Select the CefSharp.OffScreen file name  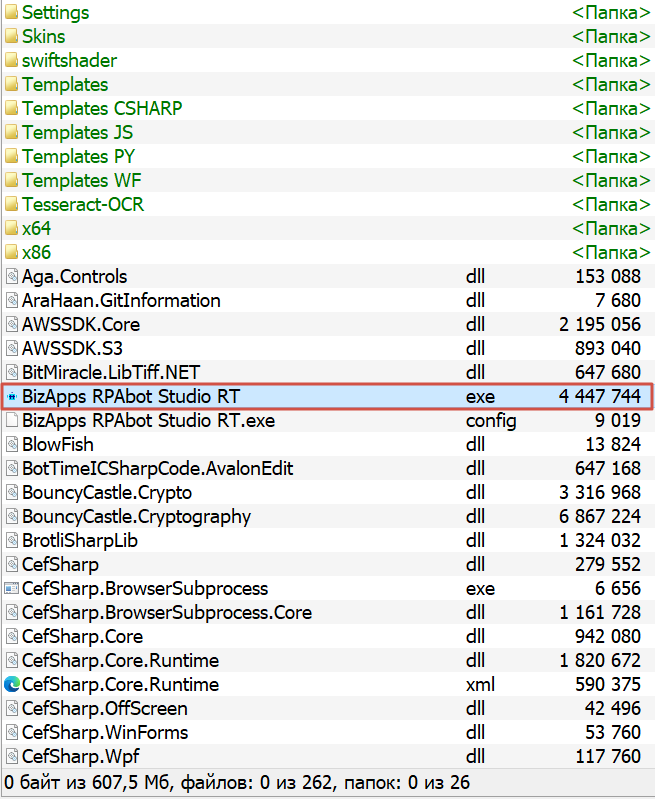click(x=105, y=708)
